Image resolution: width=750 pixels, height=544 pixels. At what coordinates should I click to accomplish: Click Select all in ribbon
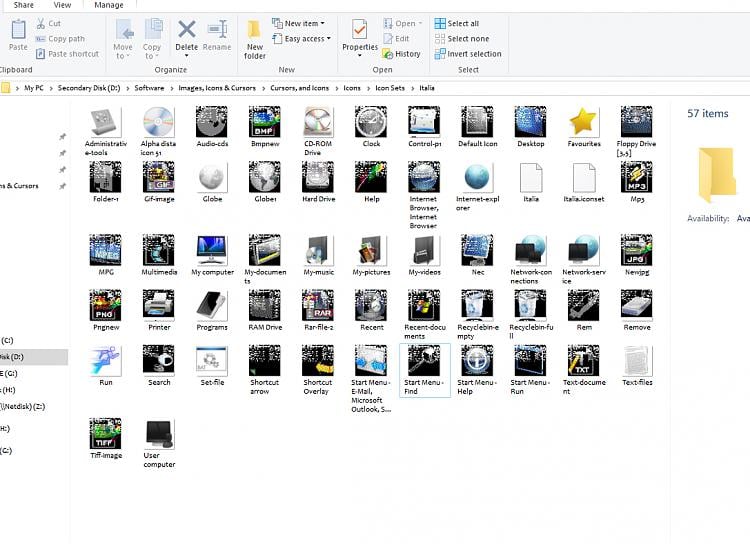(x=457, y=23)
